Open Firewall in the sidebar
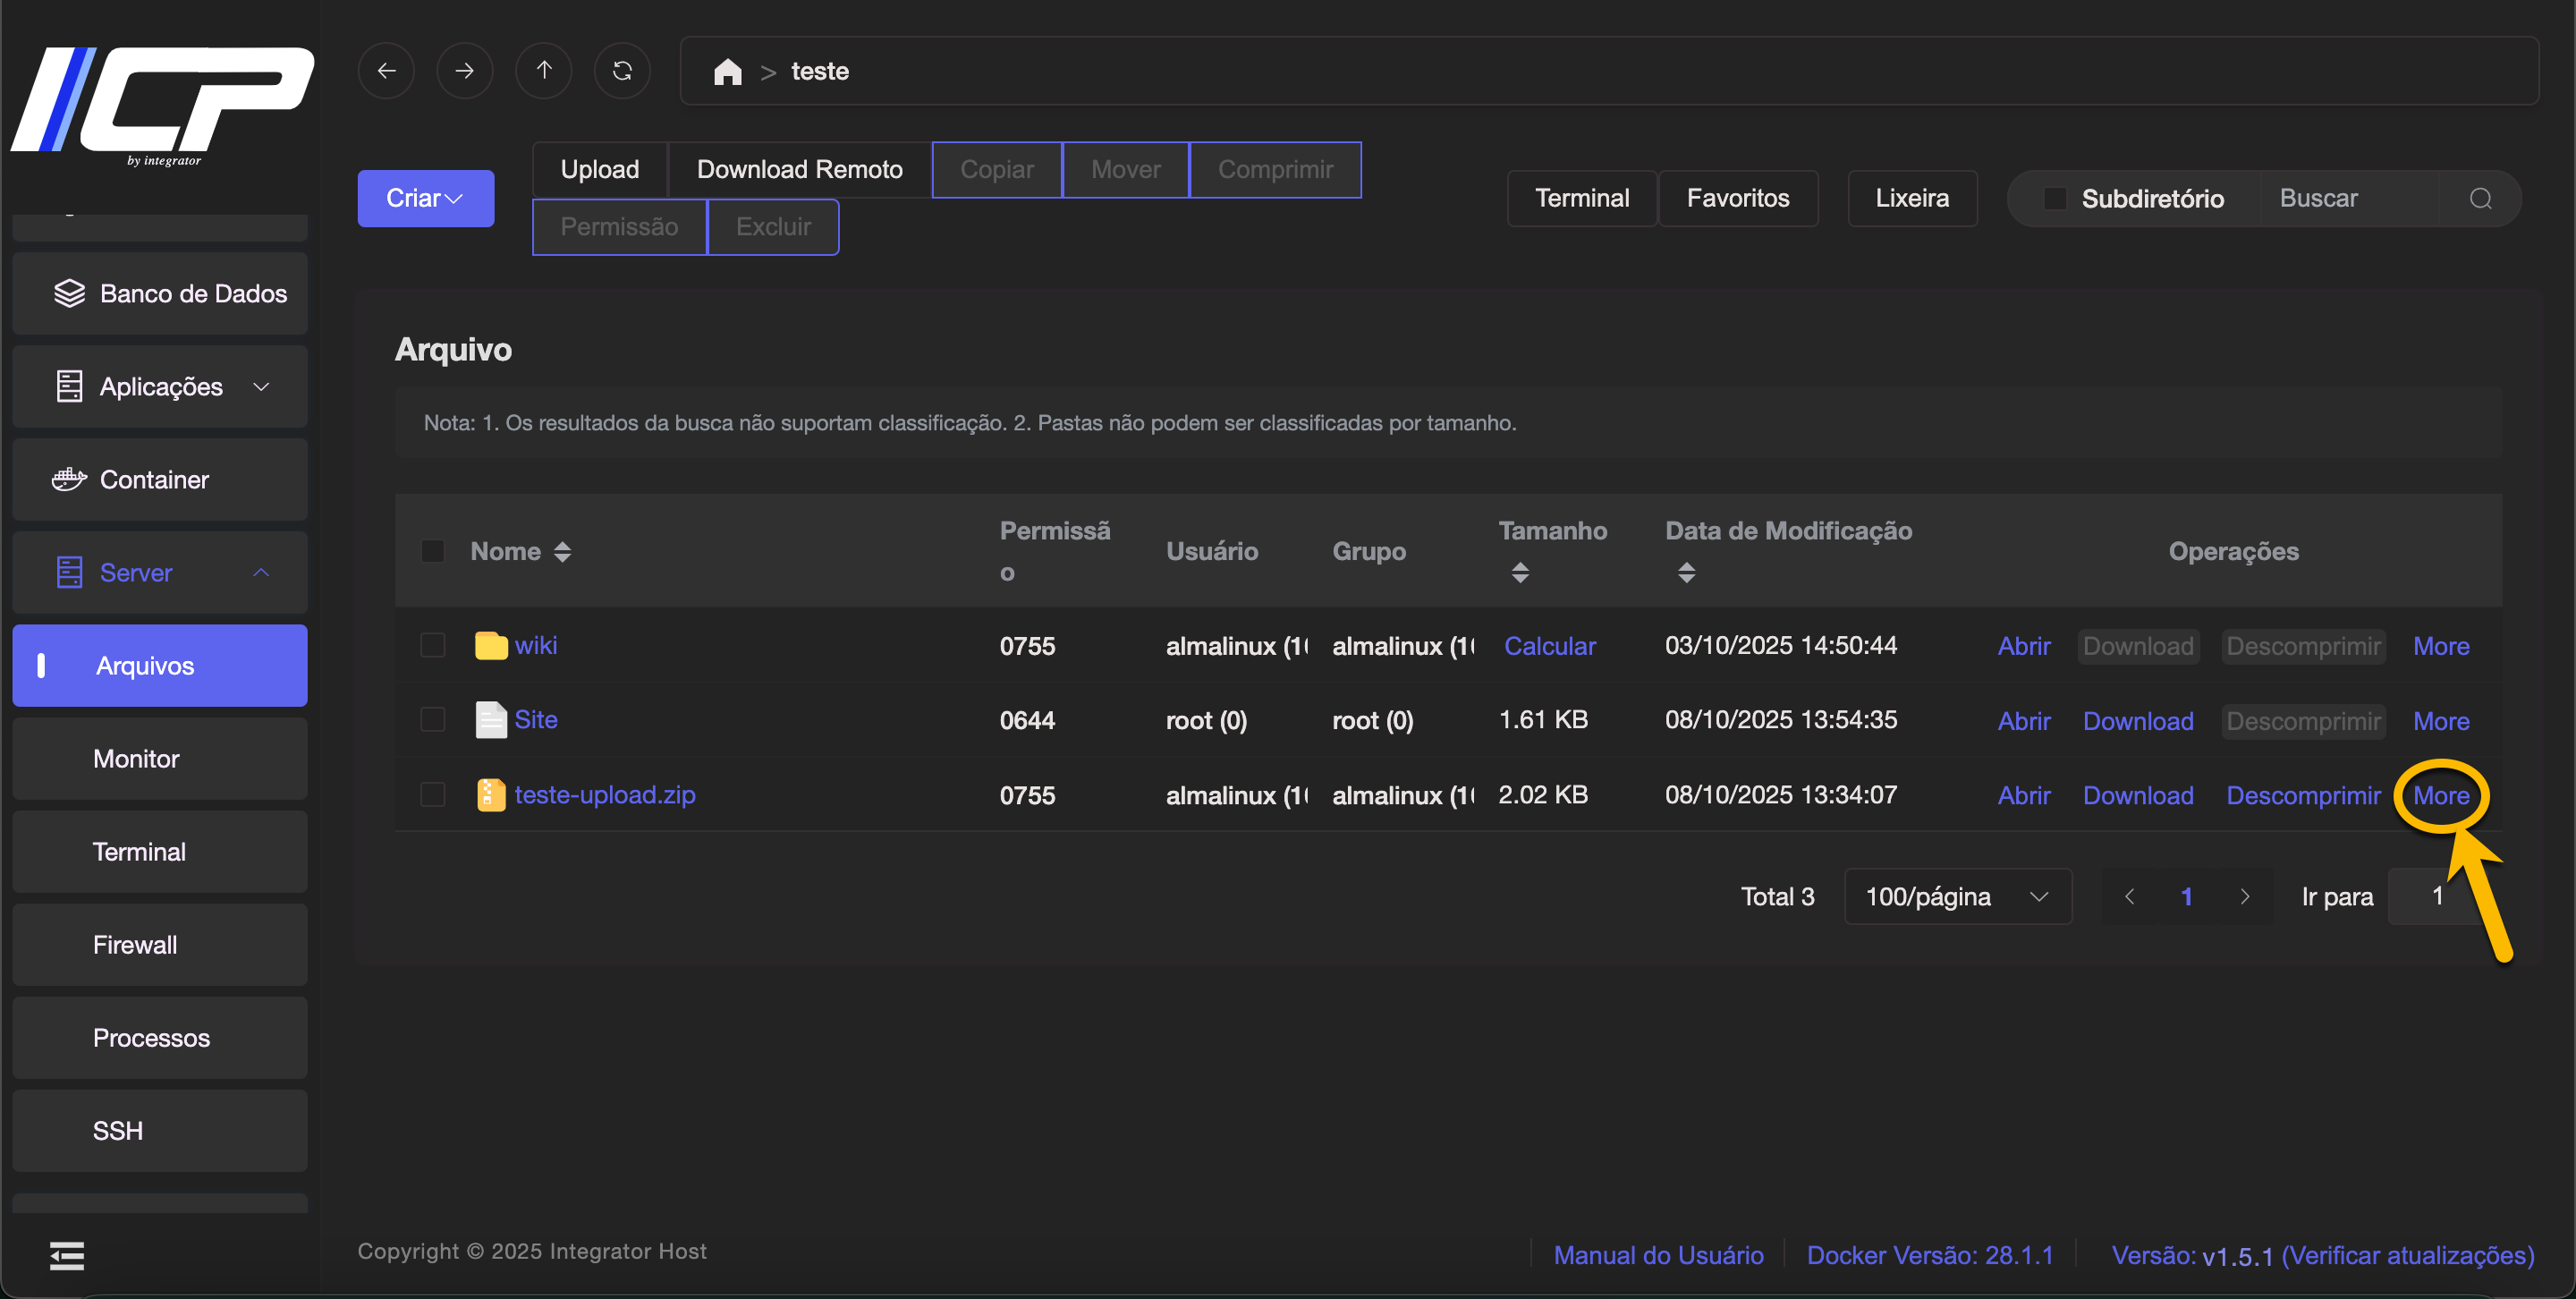Image resolution: width=2576 pixels, height=1299 pixels. [x=135, y=945]
